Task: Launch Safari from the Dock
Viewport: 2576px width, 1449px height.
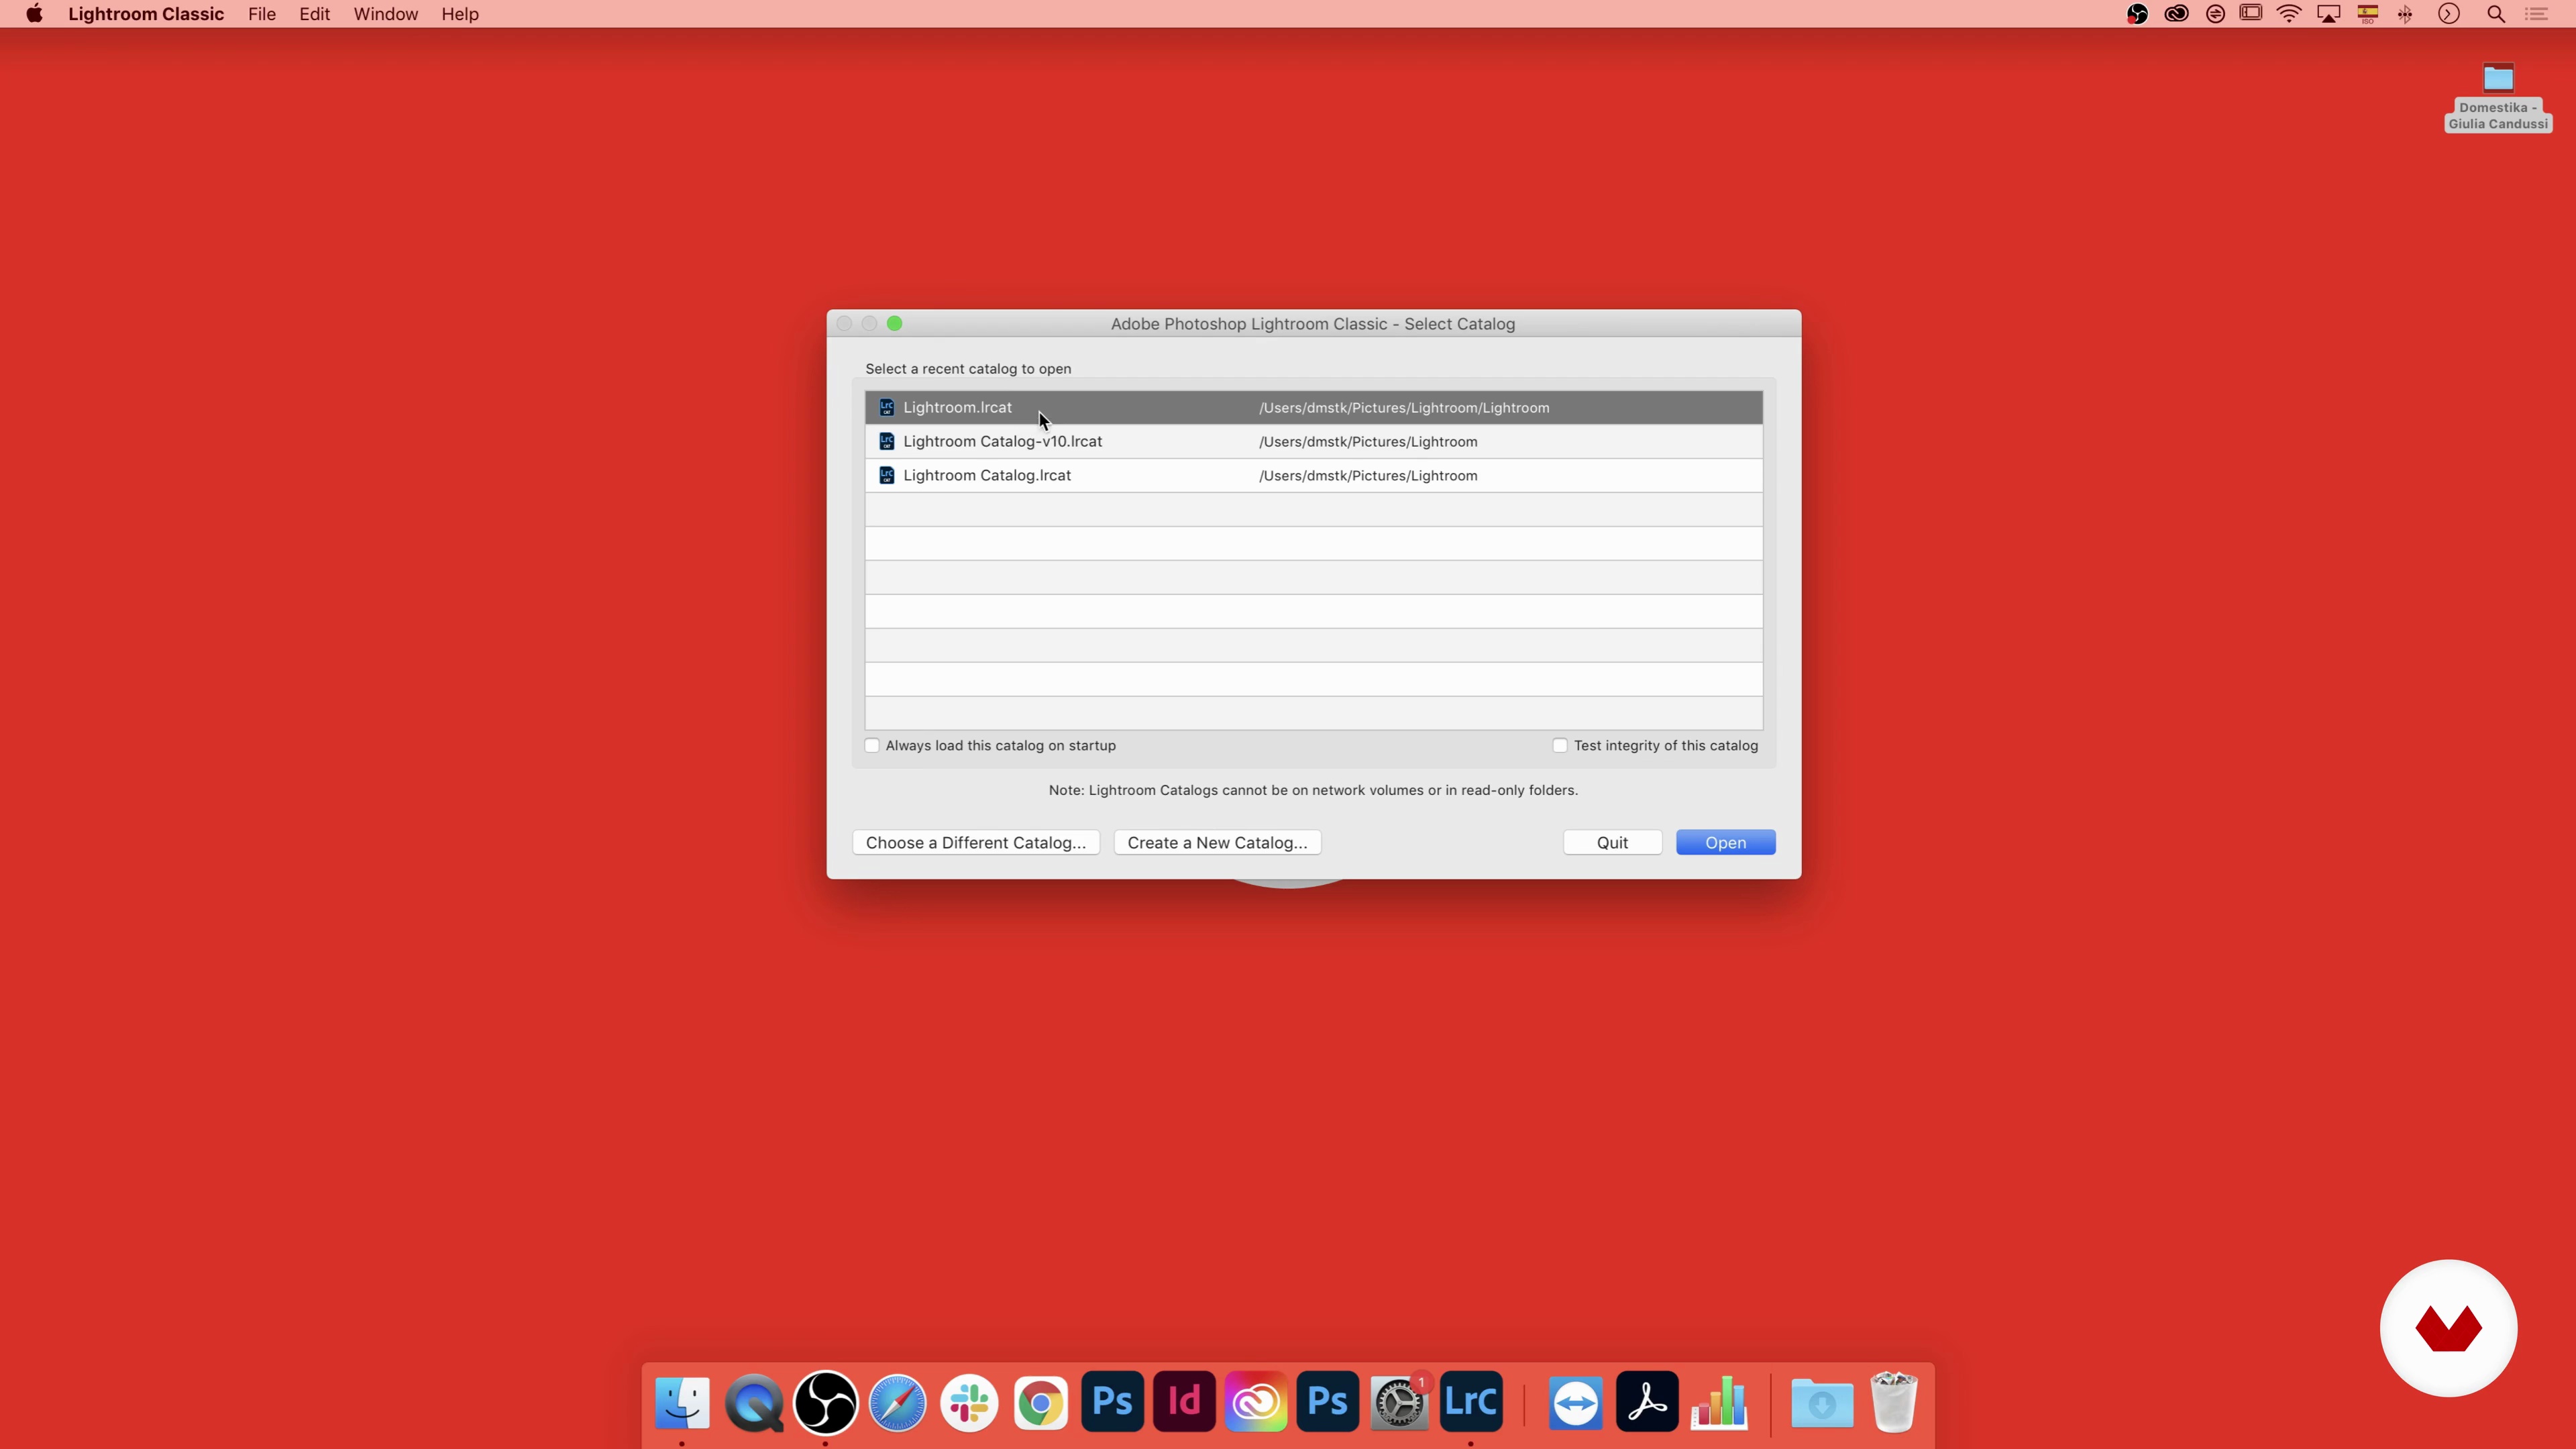Action: 897,1402
